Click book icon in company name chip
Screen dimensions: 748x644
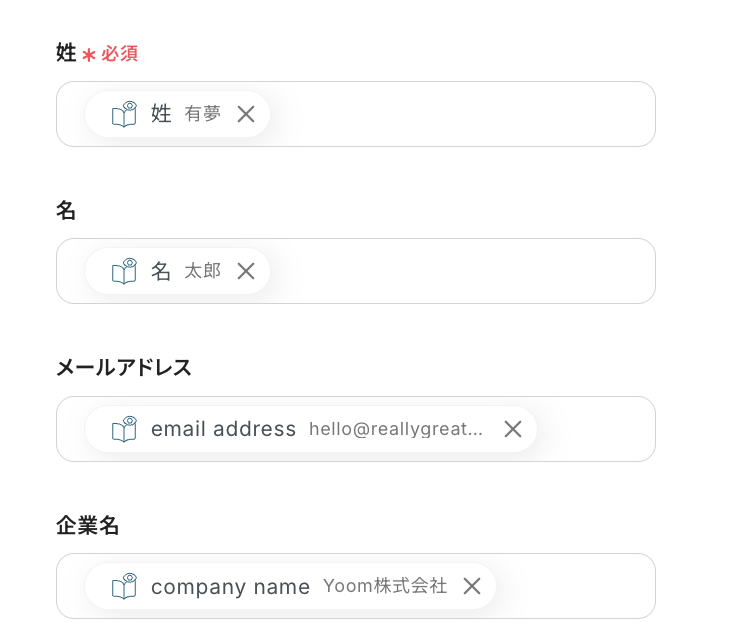(124, 586)
